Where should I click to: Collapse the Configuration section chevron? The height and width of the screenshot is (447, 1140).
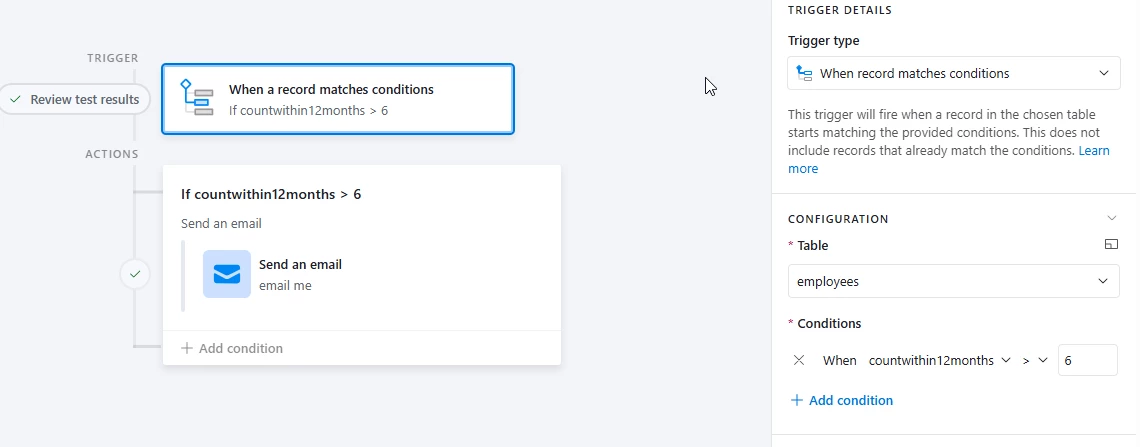(1111, 218)
